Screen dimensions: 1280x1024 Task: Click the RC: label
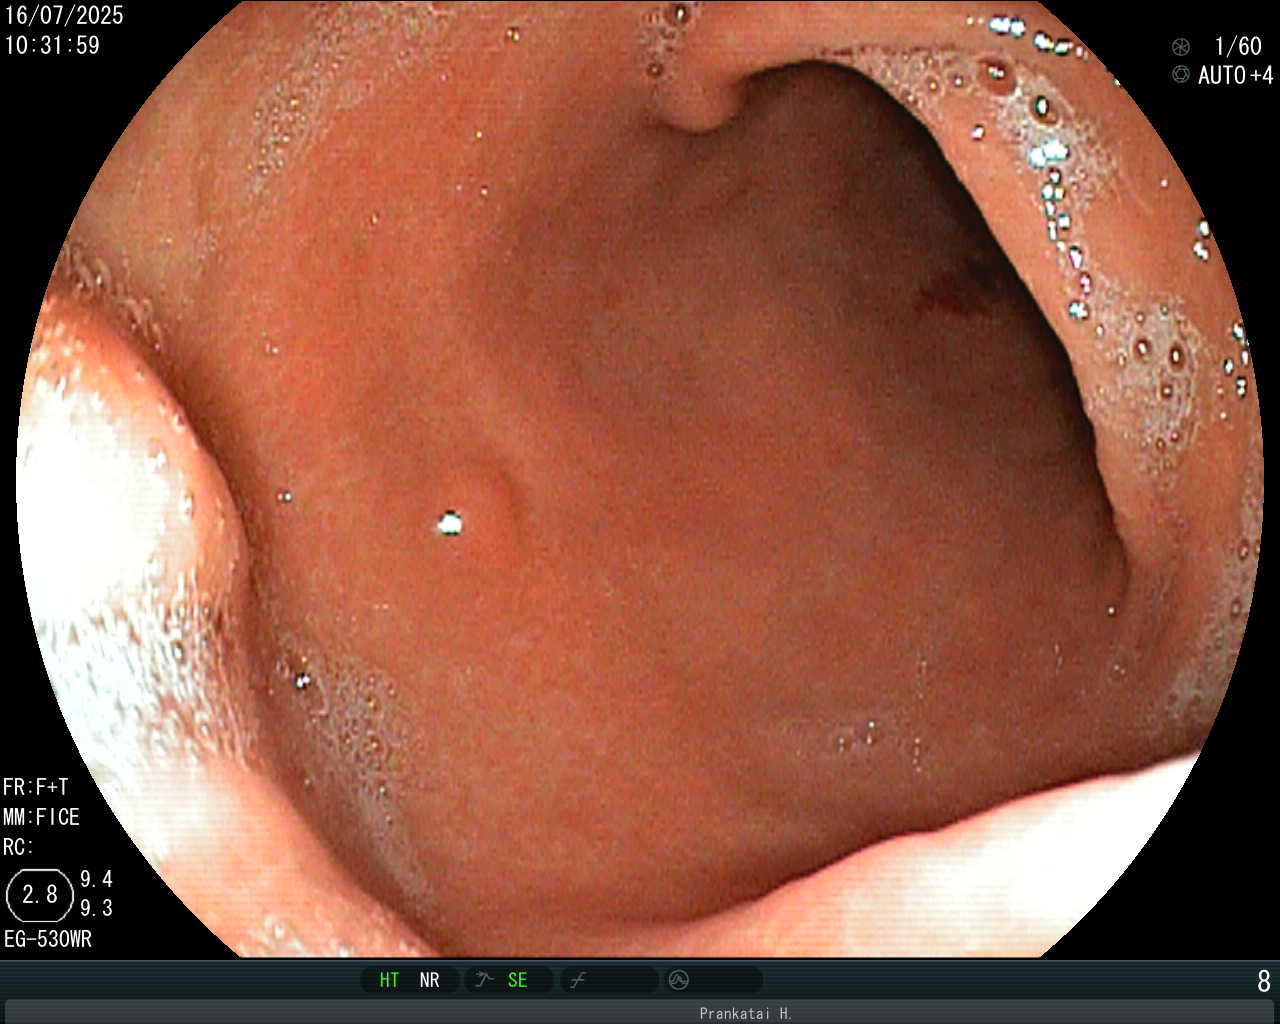(18, 847)
